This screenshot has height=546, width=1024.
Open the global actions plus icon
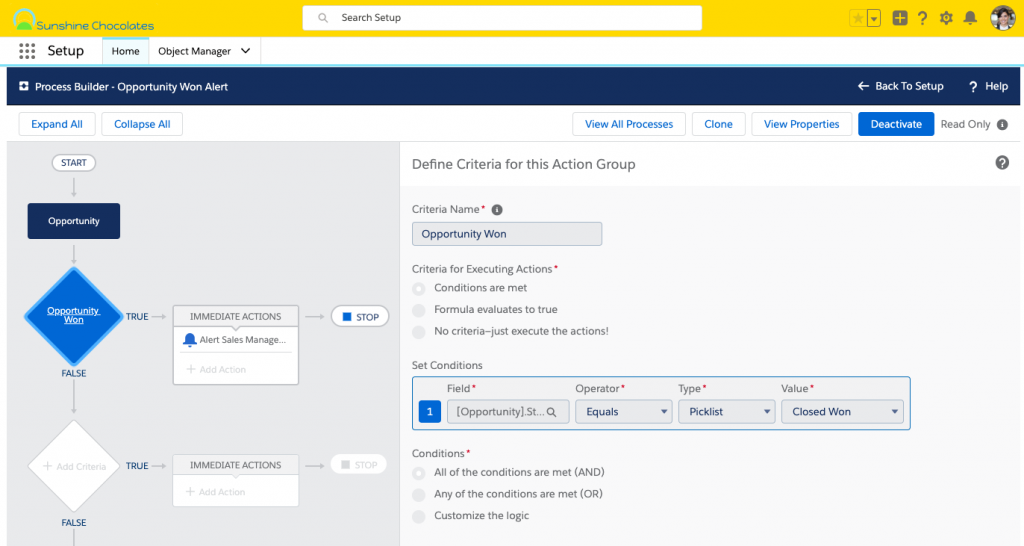(900, 18)
